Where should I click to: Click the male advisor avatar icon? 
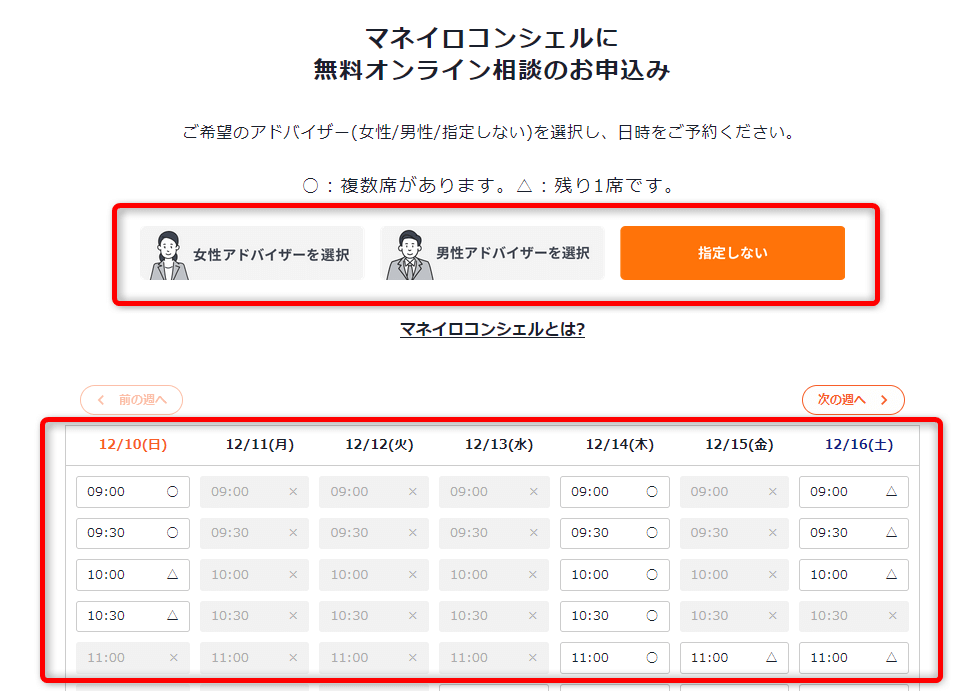[409, 255]
